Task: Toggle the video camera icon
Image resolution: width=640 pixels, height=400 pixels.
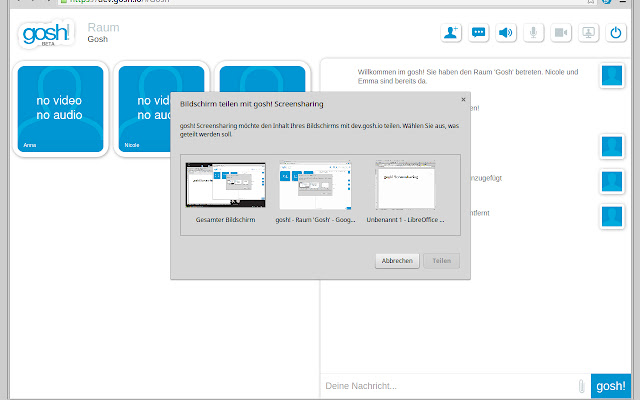Action: (x=561, y=33)
